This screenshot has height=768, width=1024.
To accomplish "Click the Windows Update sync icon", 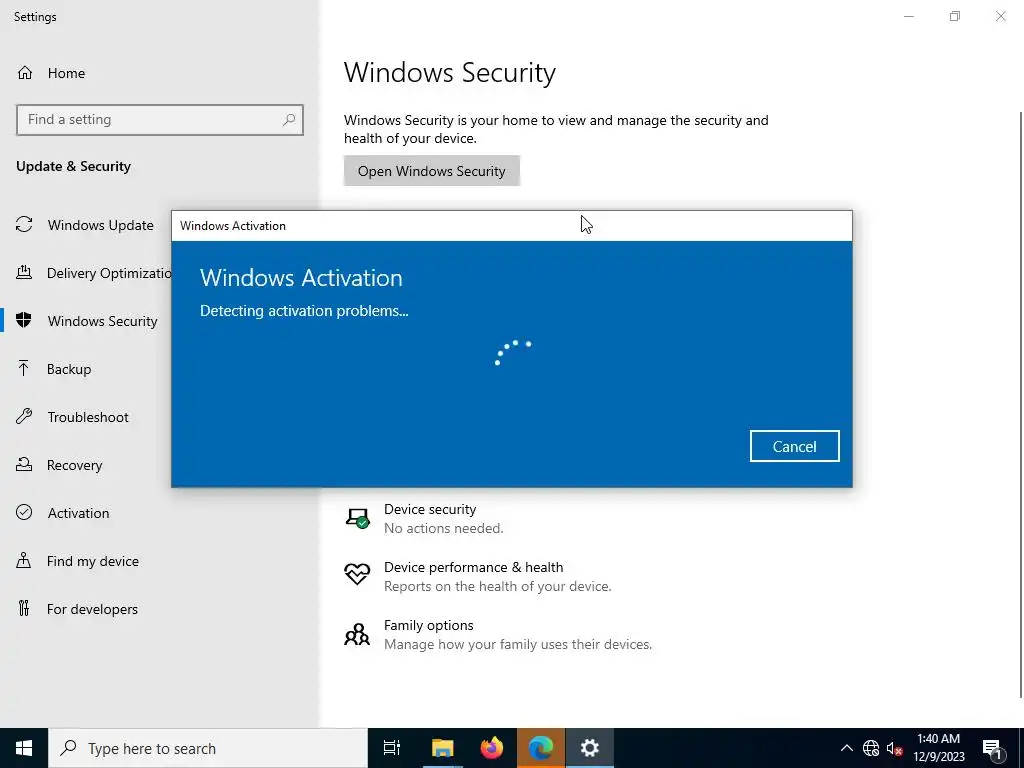I will 24,225.
